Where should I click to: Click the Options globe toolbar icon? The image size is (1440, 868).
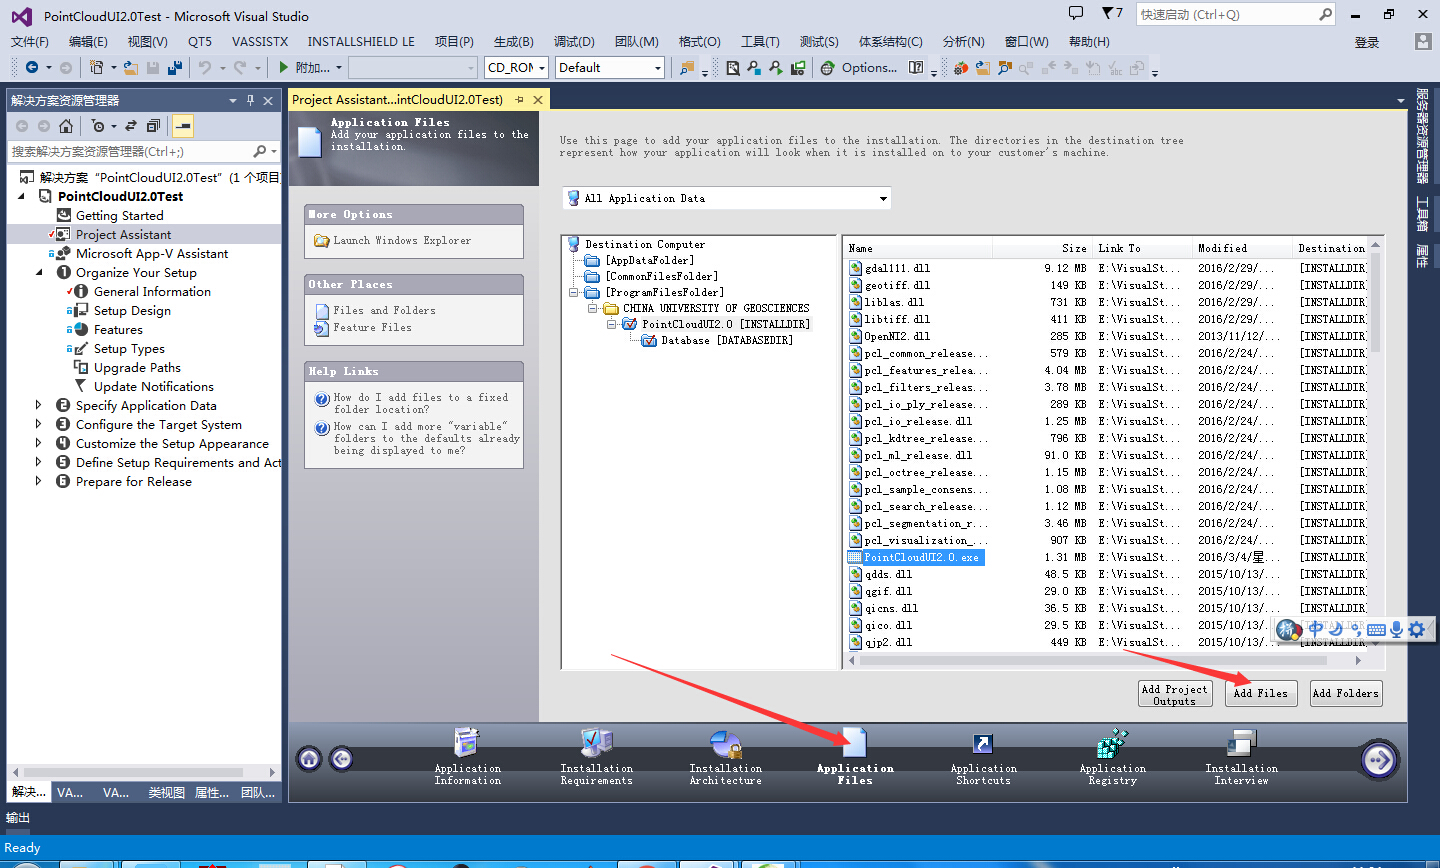(828, 67)
